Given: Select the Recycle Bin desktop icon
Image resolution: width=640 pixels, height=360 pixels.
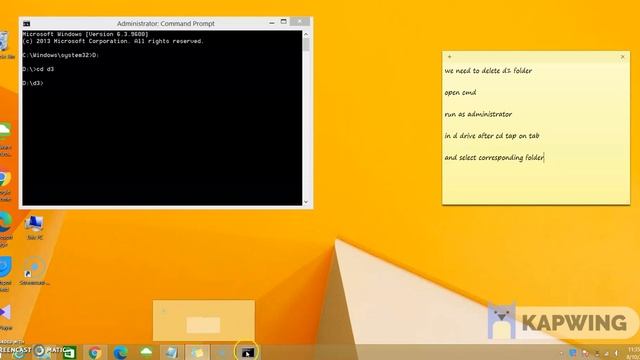Looking at the screenshot, I should pos(5,45).
